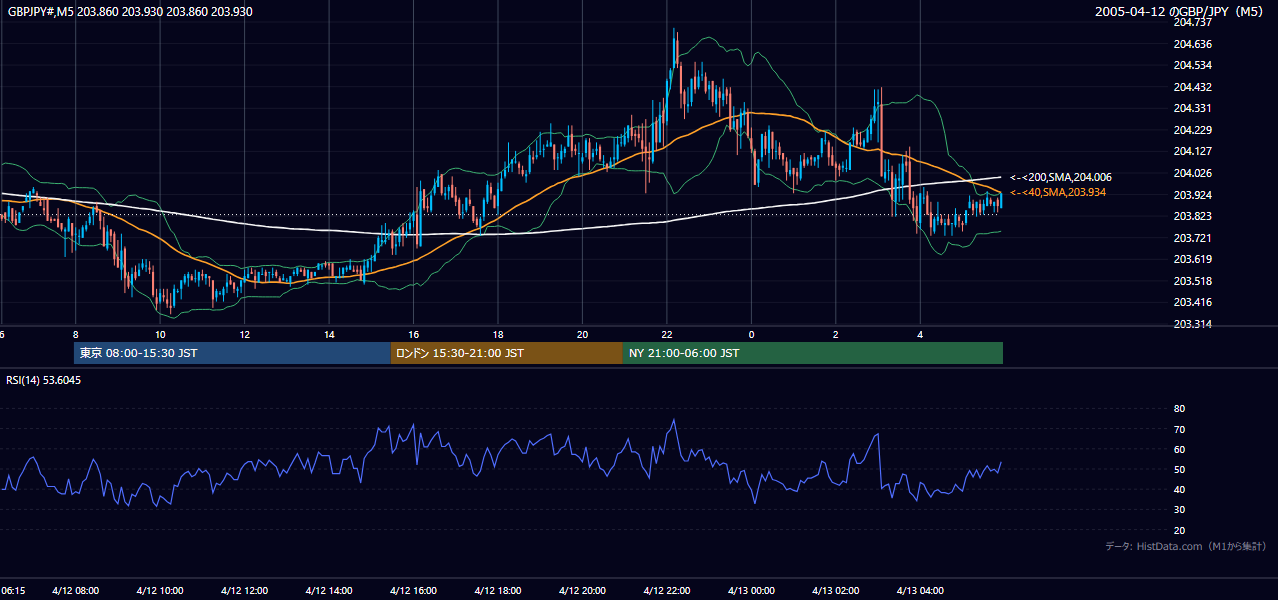Click price axis value 203.518

[1192, 281]
